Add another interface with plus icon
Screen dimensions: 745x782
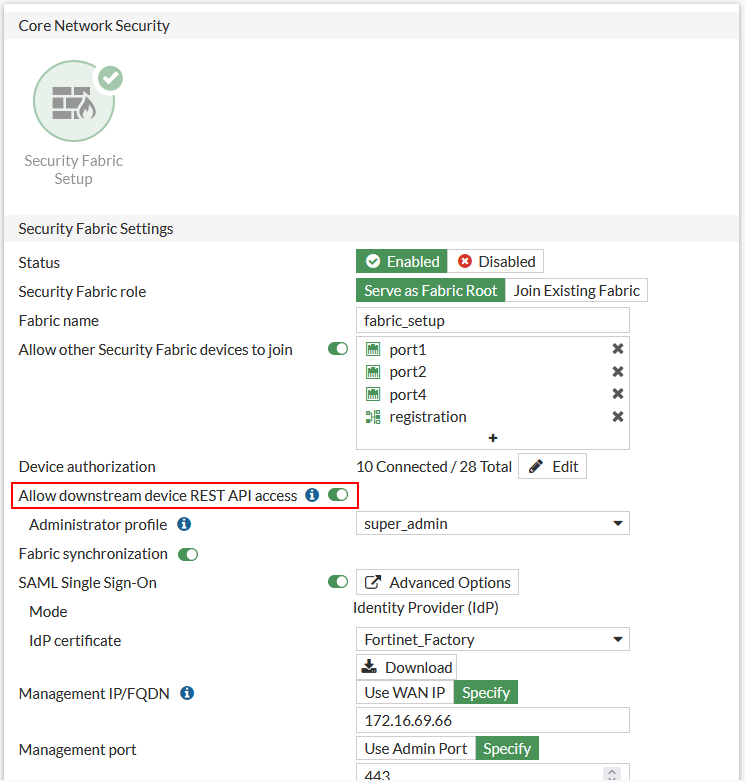coord(493,438)
